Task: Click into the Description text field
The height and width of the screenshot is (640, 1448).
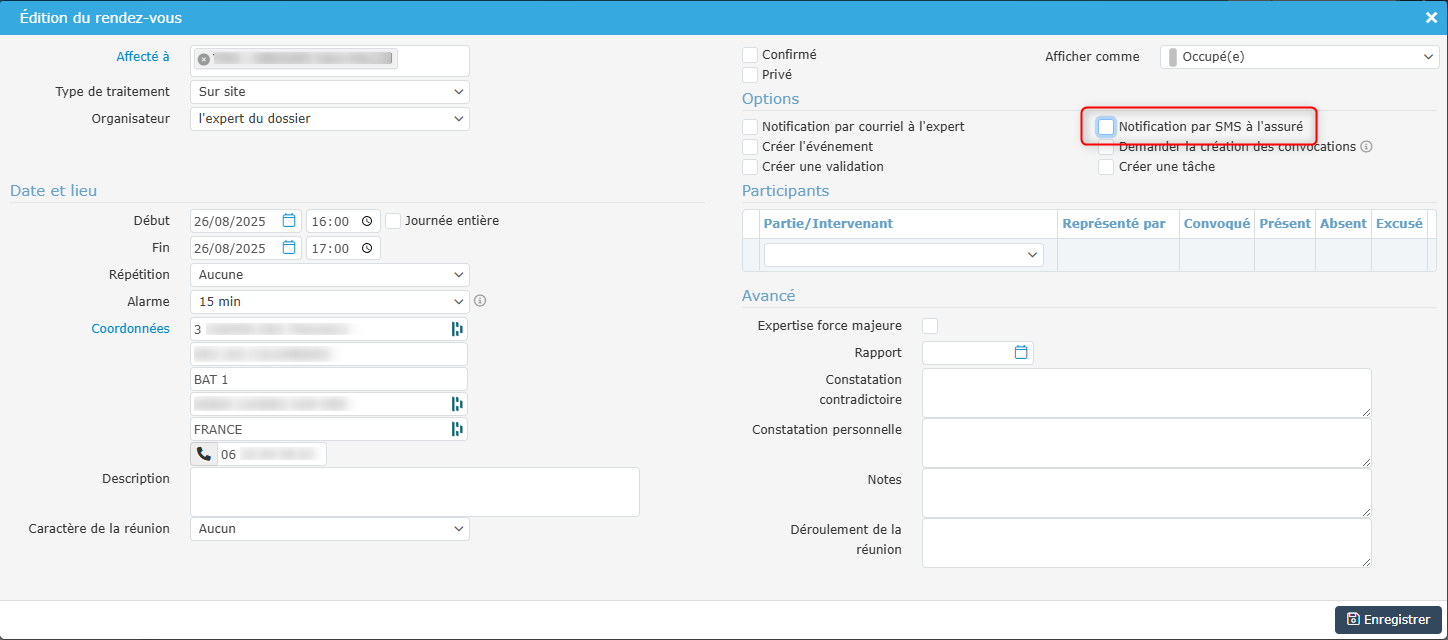Action: [414, 492]
